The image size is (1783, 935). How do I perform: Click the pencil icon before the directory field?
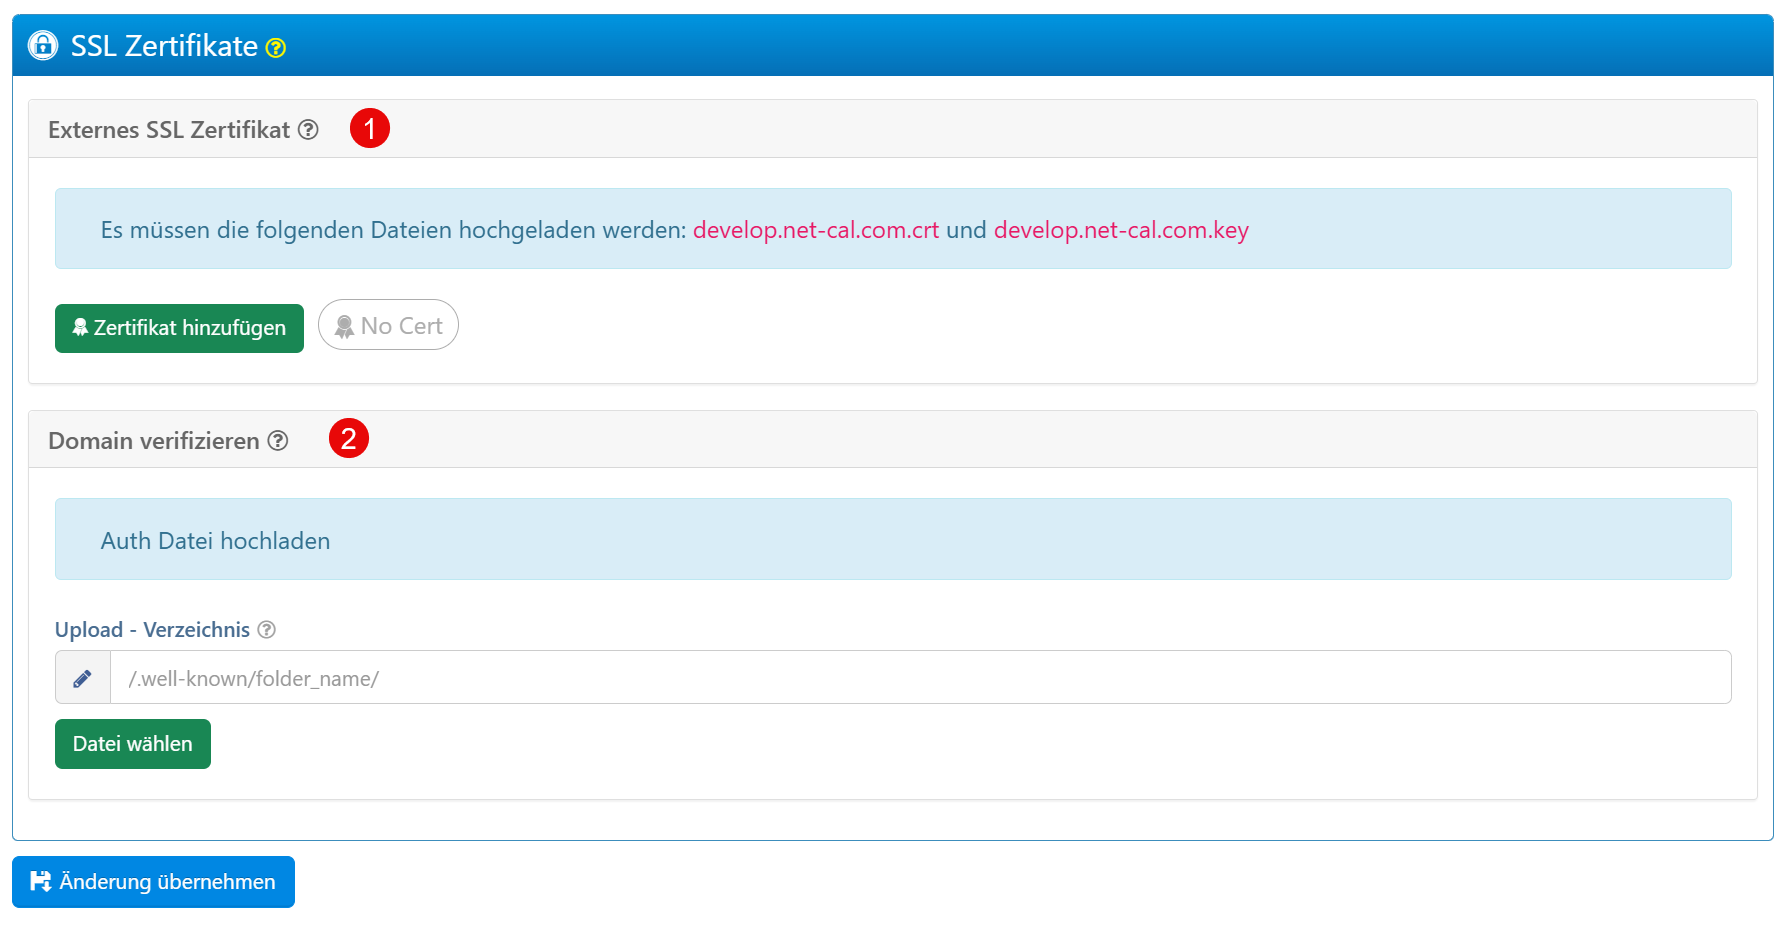(x=83, y=678)
